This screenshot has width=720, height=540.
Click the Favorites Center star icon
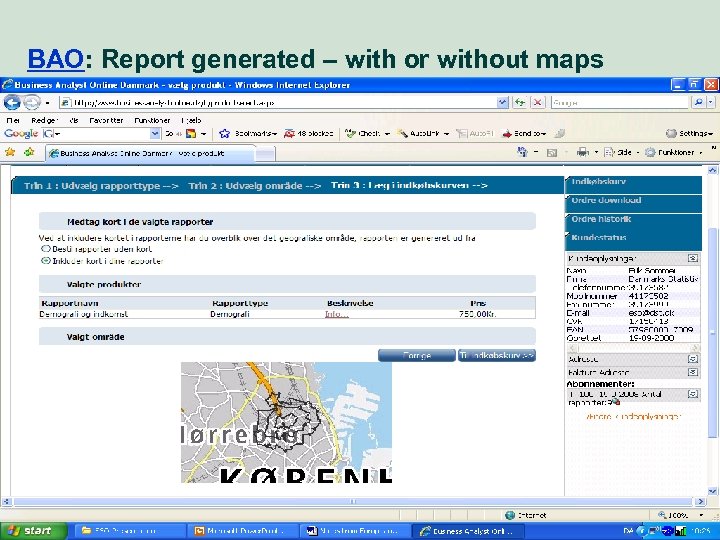(x=10, y=152)
